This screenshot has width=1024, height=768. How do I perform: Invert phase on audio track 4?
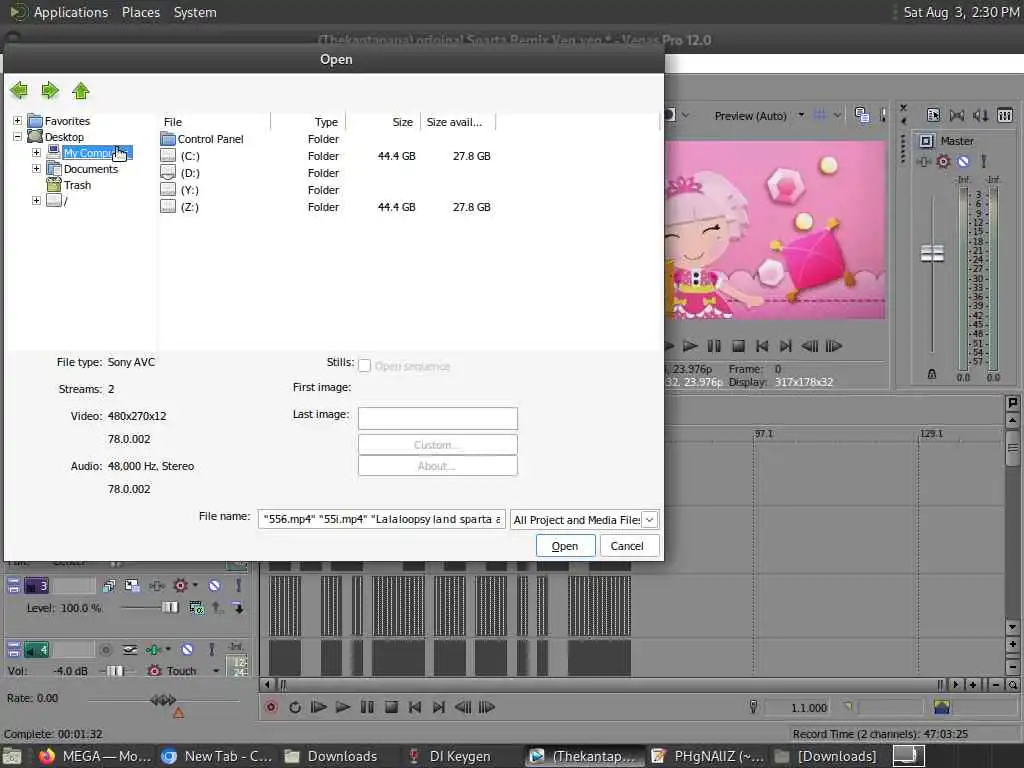130,650
